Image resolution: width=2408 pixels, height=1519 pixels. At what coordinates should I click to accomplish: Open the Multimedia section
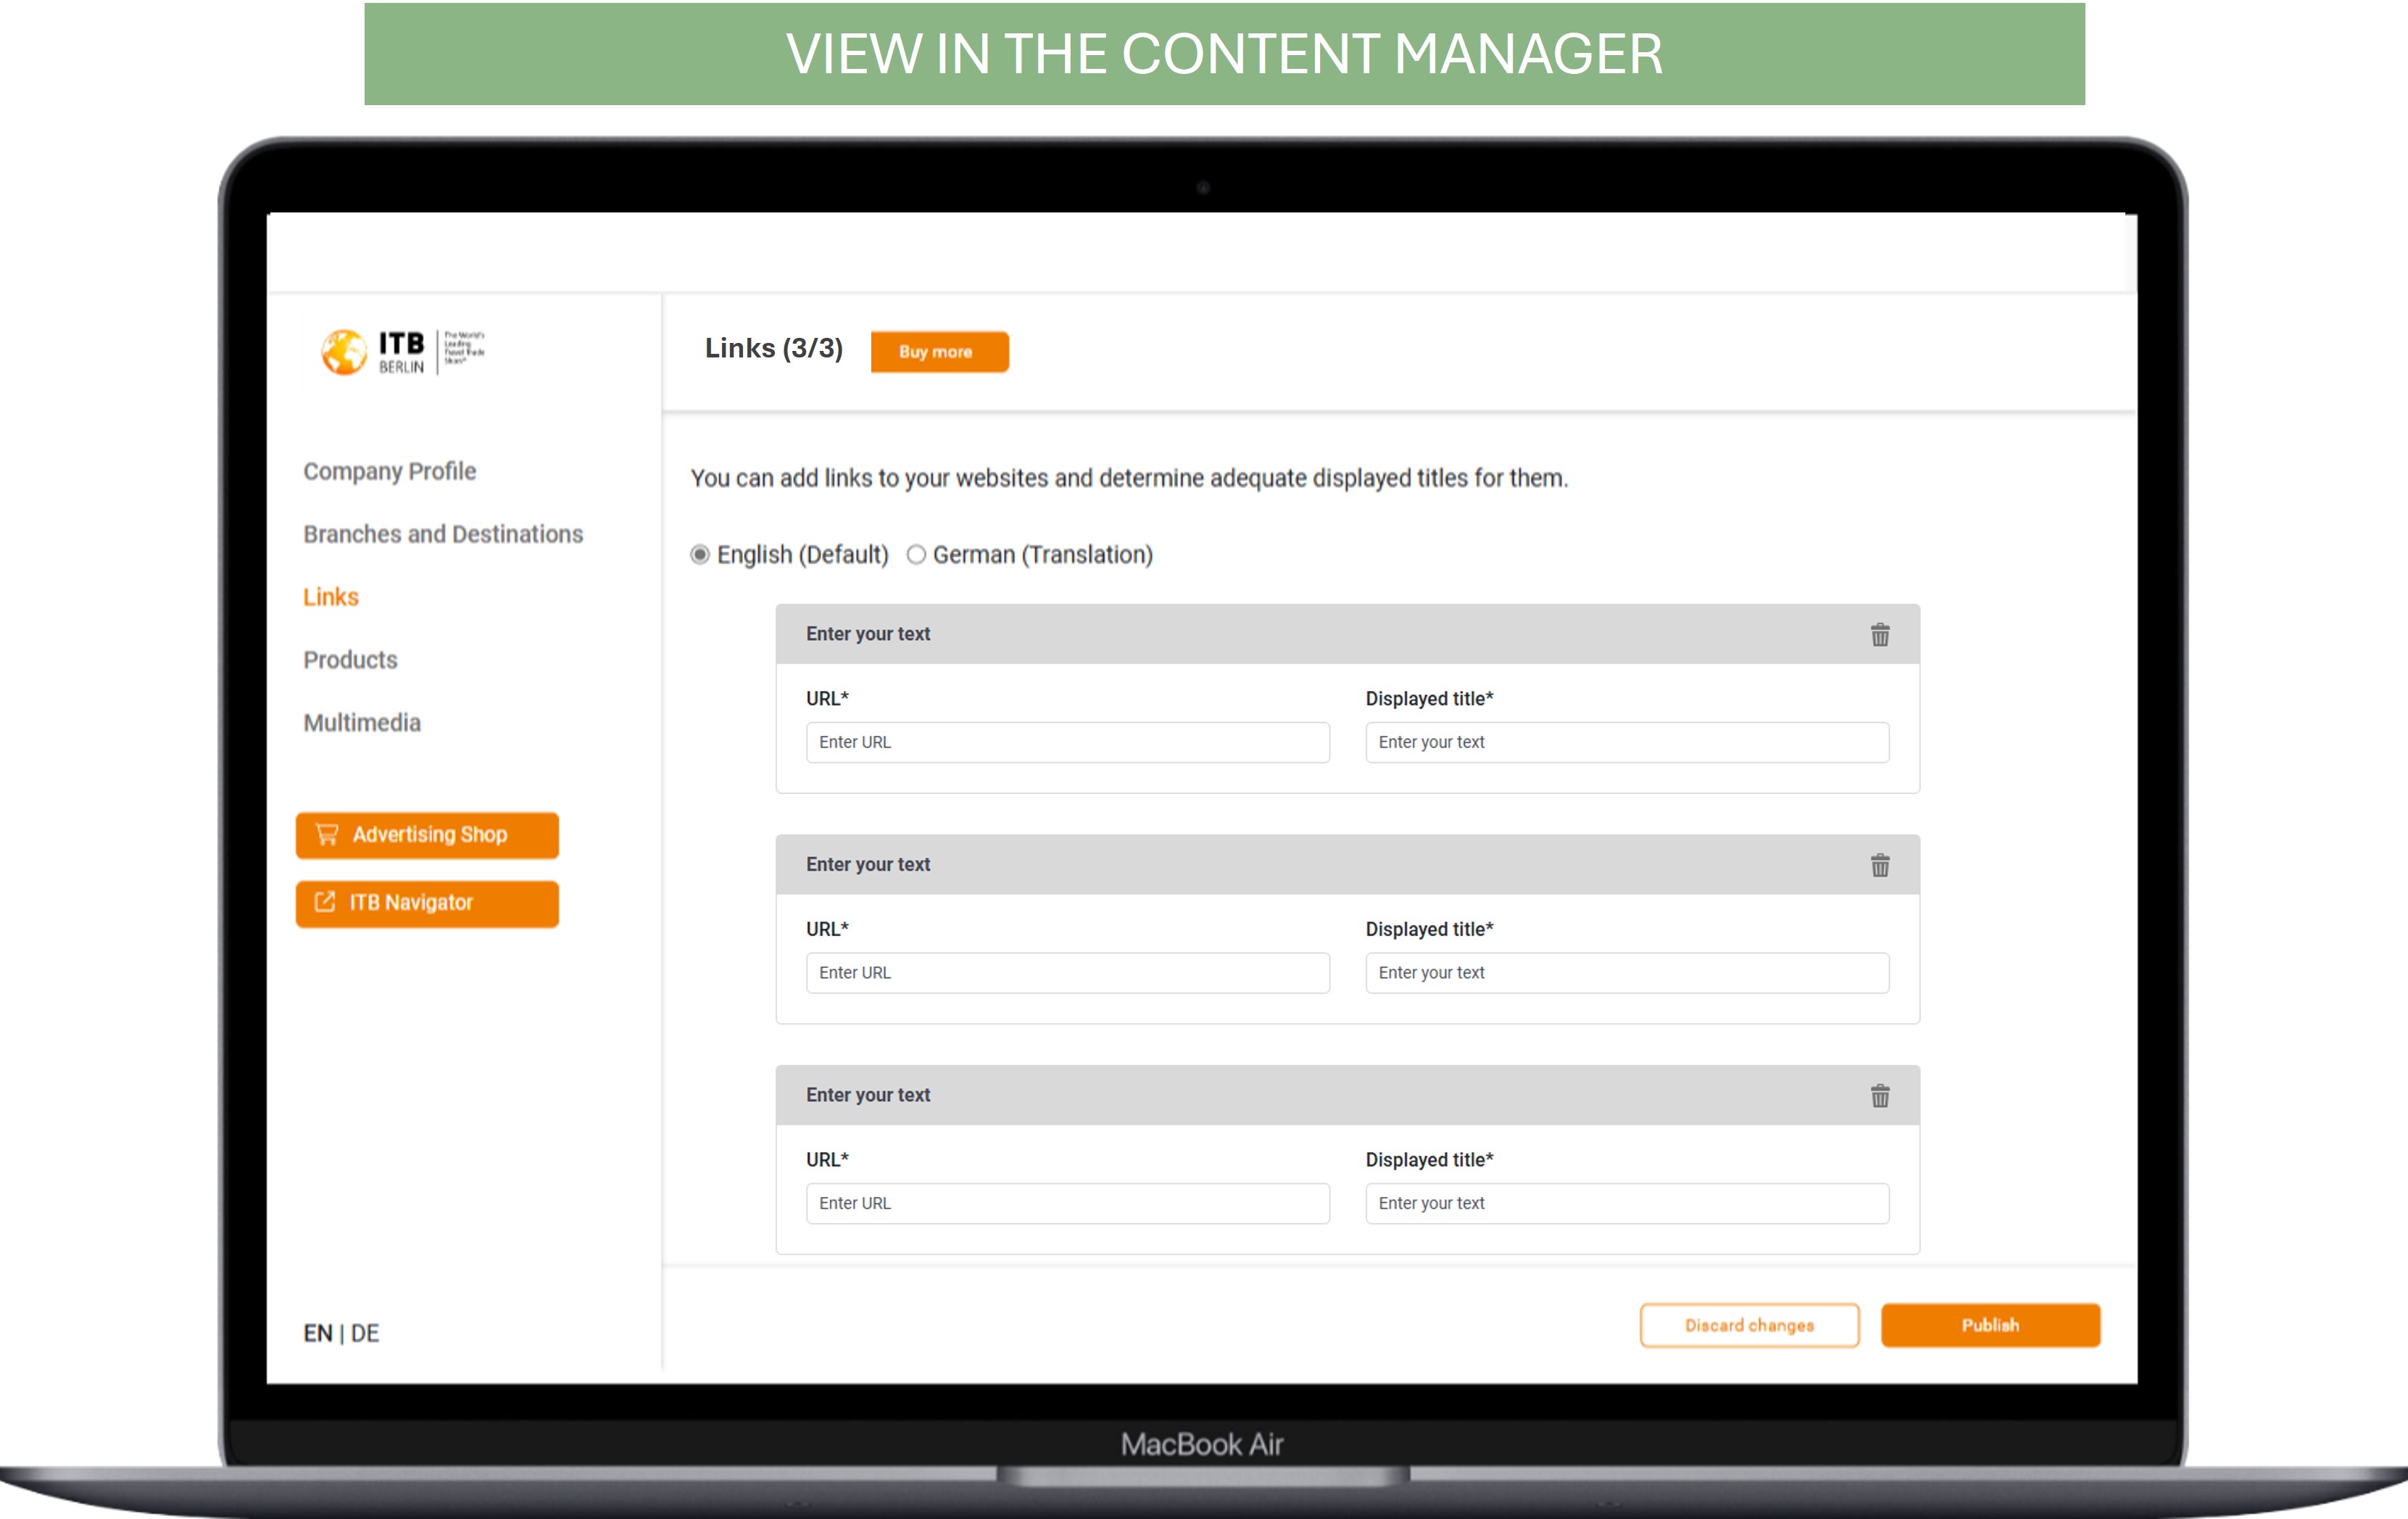pos(362,723)
